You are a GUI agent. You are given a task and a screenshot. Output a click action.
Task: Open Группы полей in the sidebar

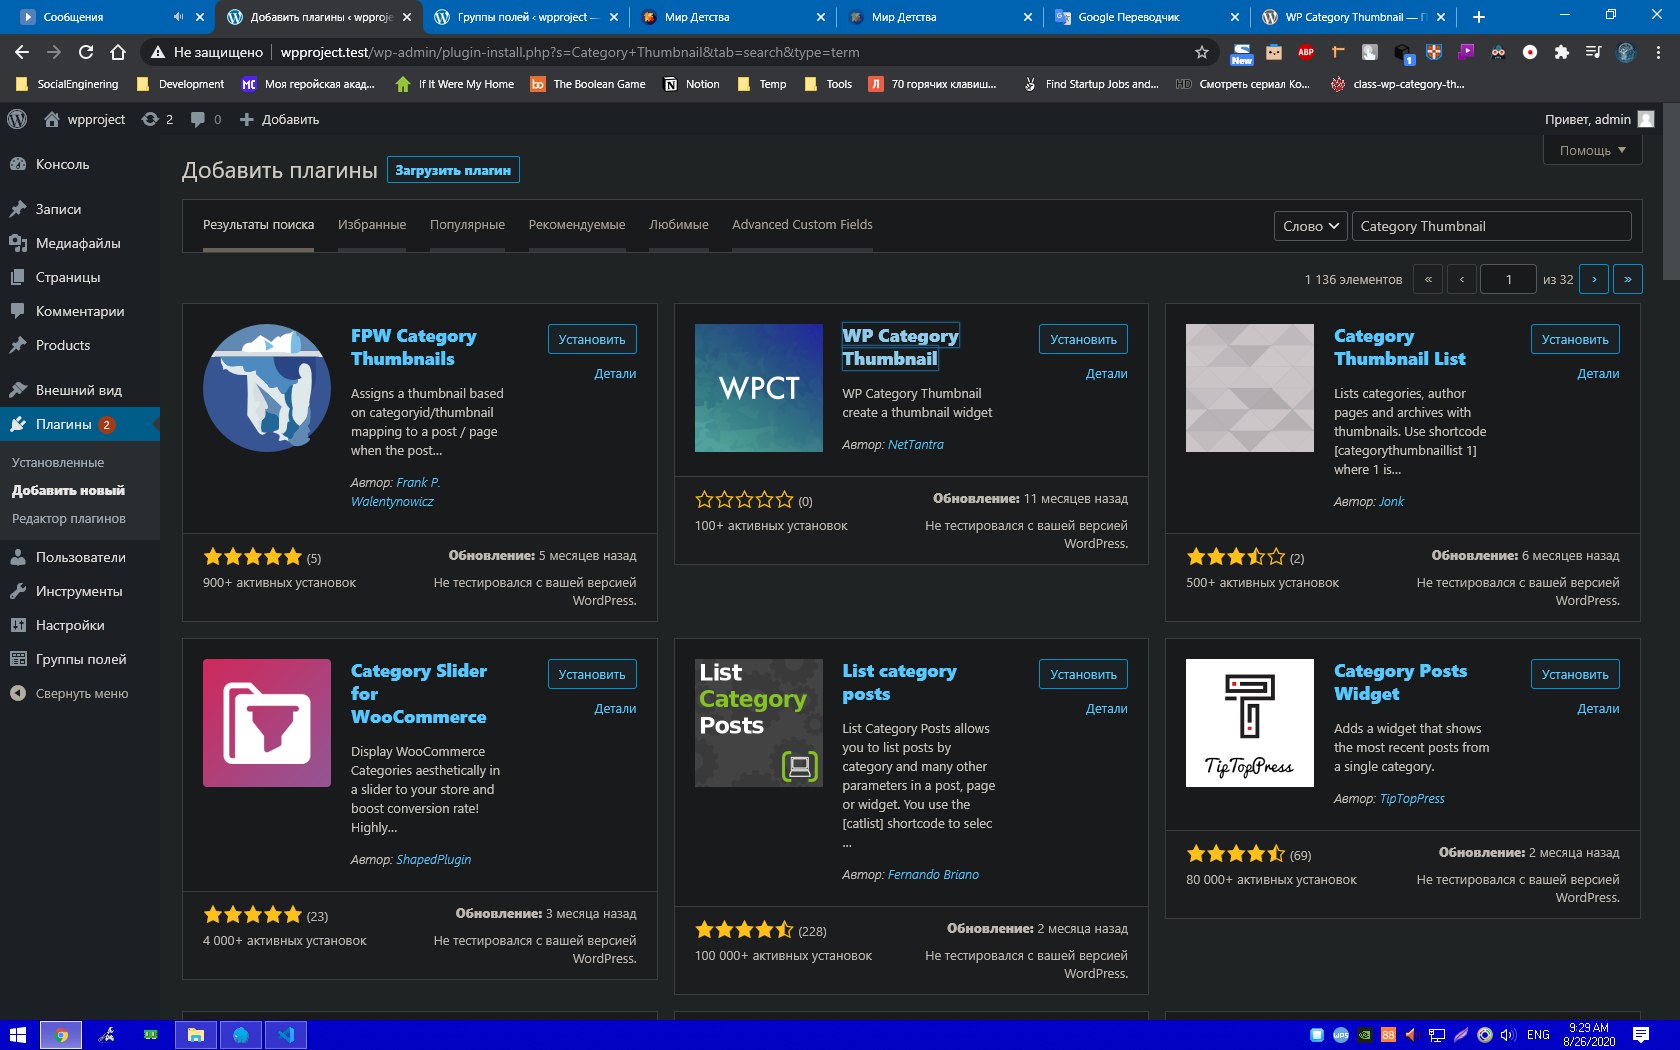[x=80, y=659]
